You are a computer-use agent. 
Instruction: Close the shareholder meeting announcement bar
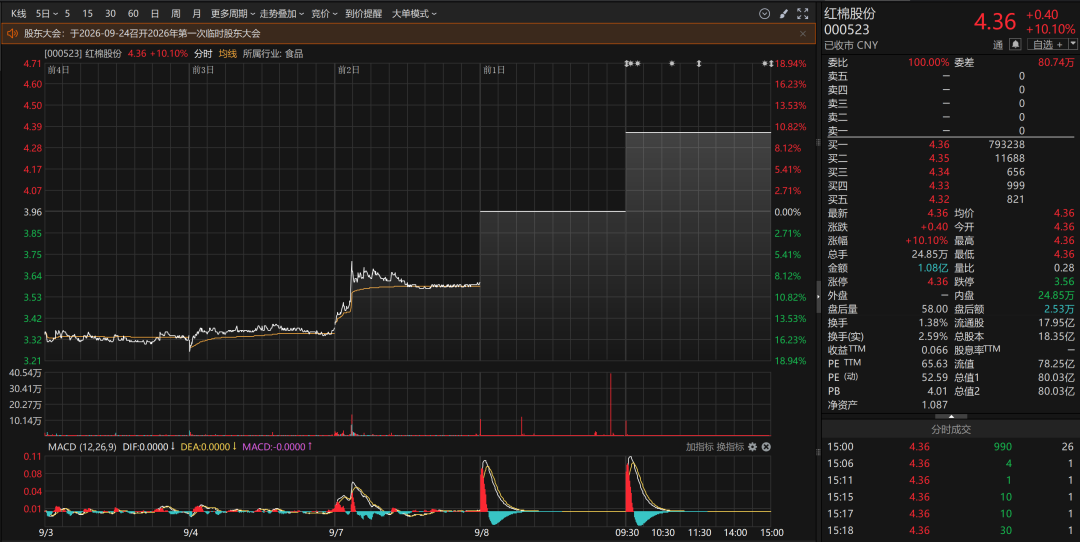pos(802,33)
